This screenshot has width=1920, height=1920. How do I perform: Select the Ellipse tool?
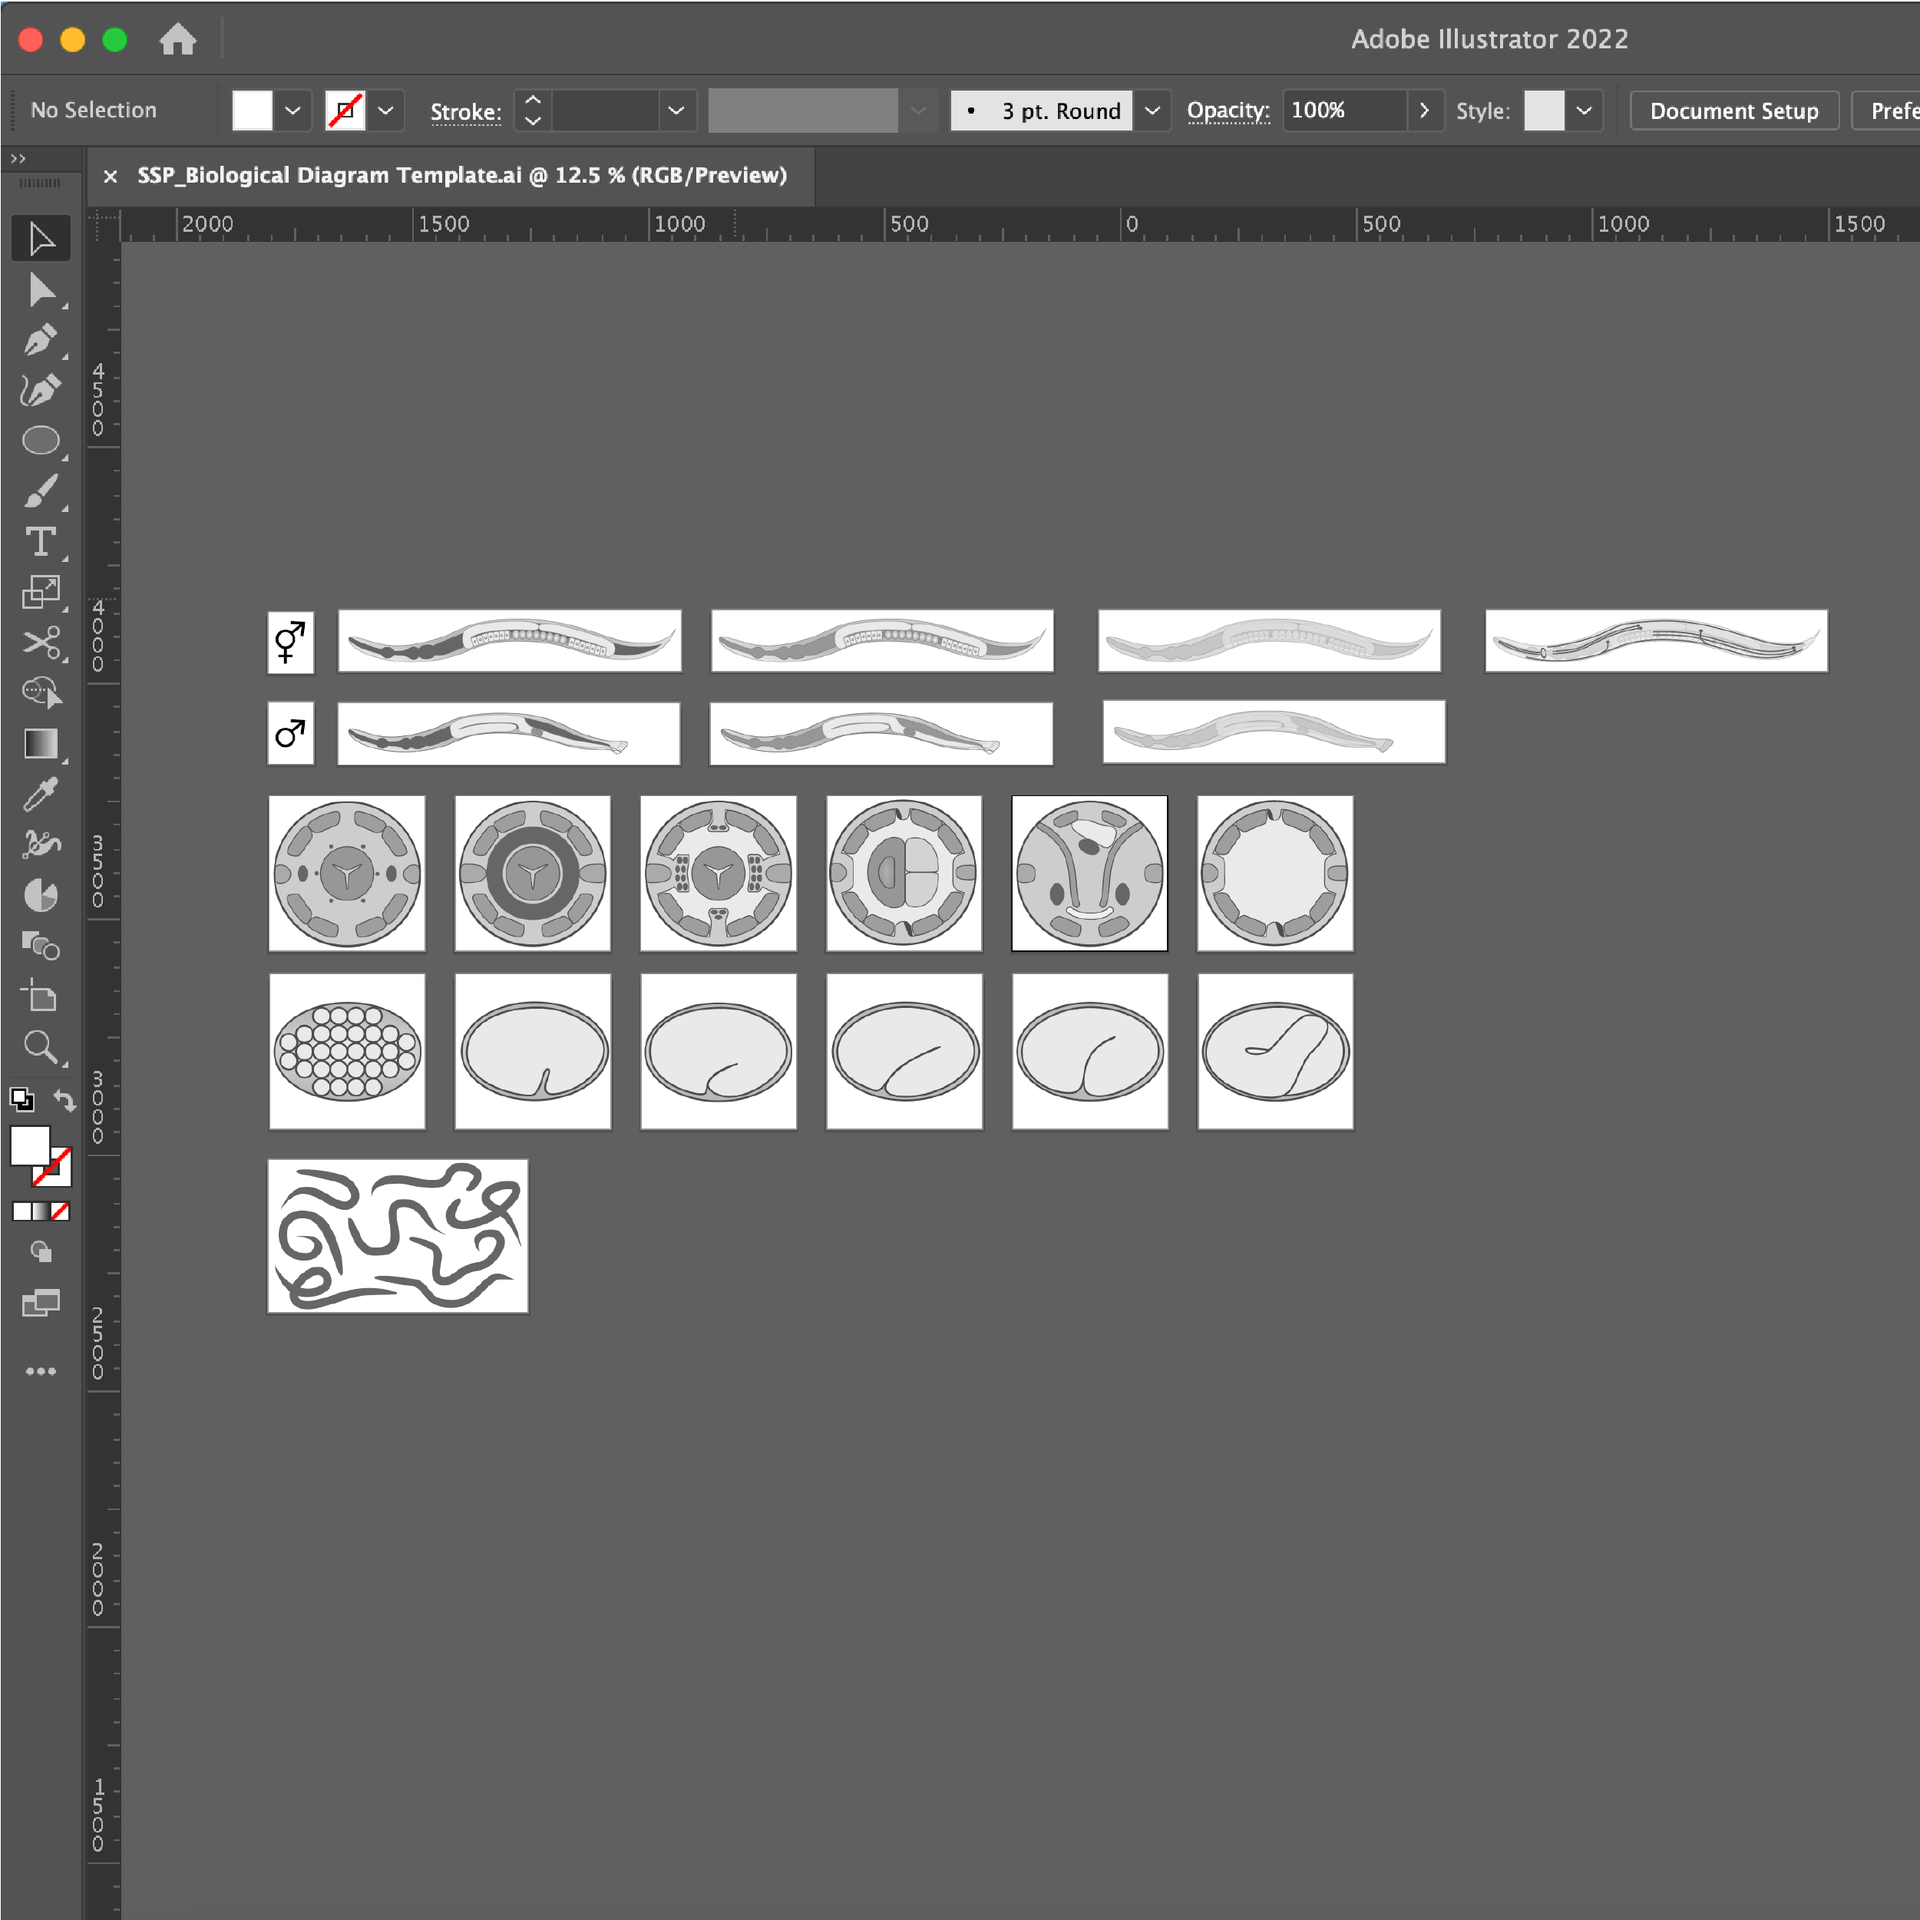41,440
